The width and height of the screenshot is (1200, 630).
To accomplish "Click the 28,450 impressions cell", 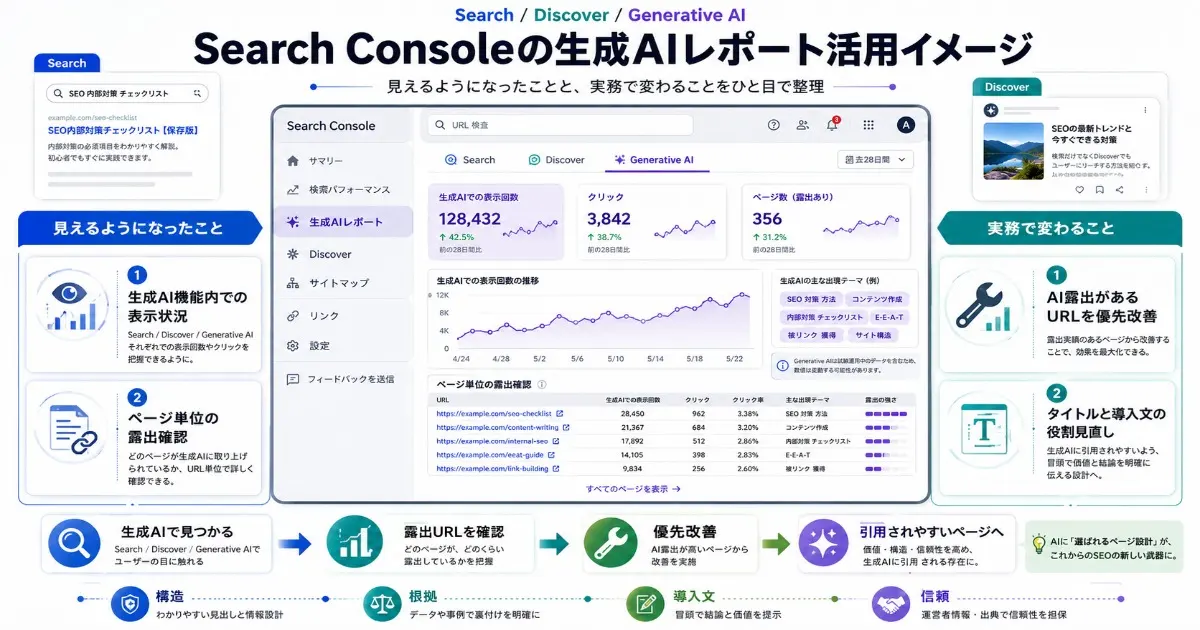I will click(632, 413).
